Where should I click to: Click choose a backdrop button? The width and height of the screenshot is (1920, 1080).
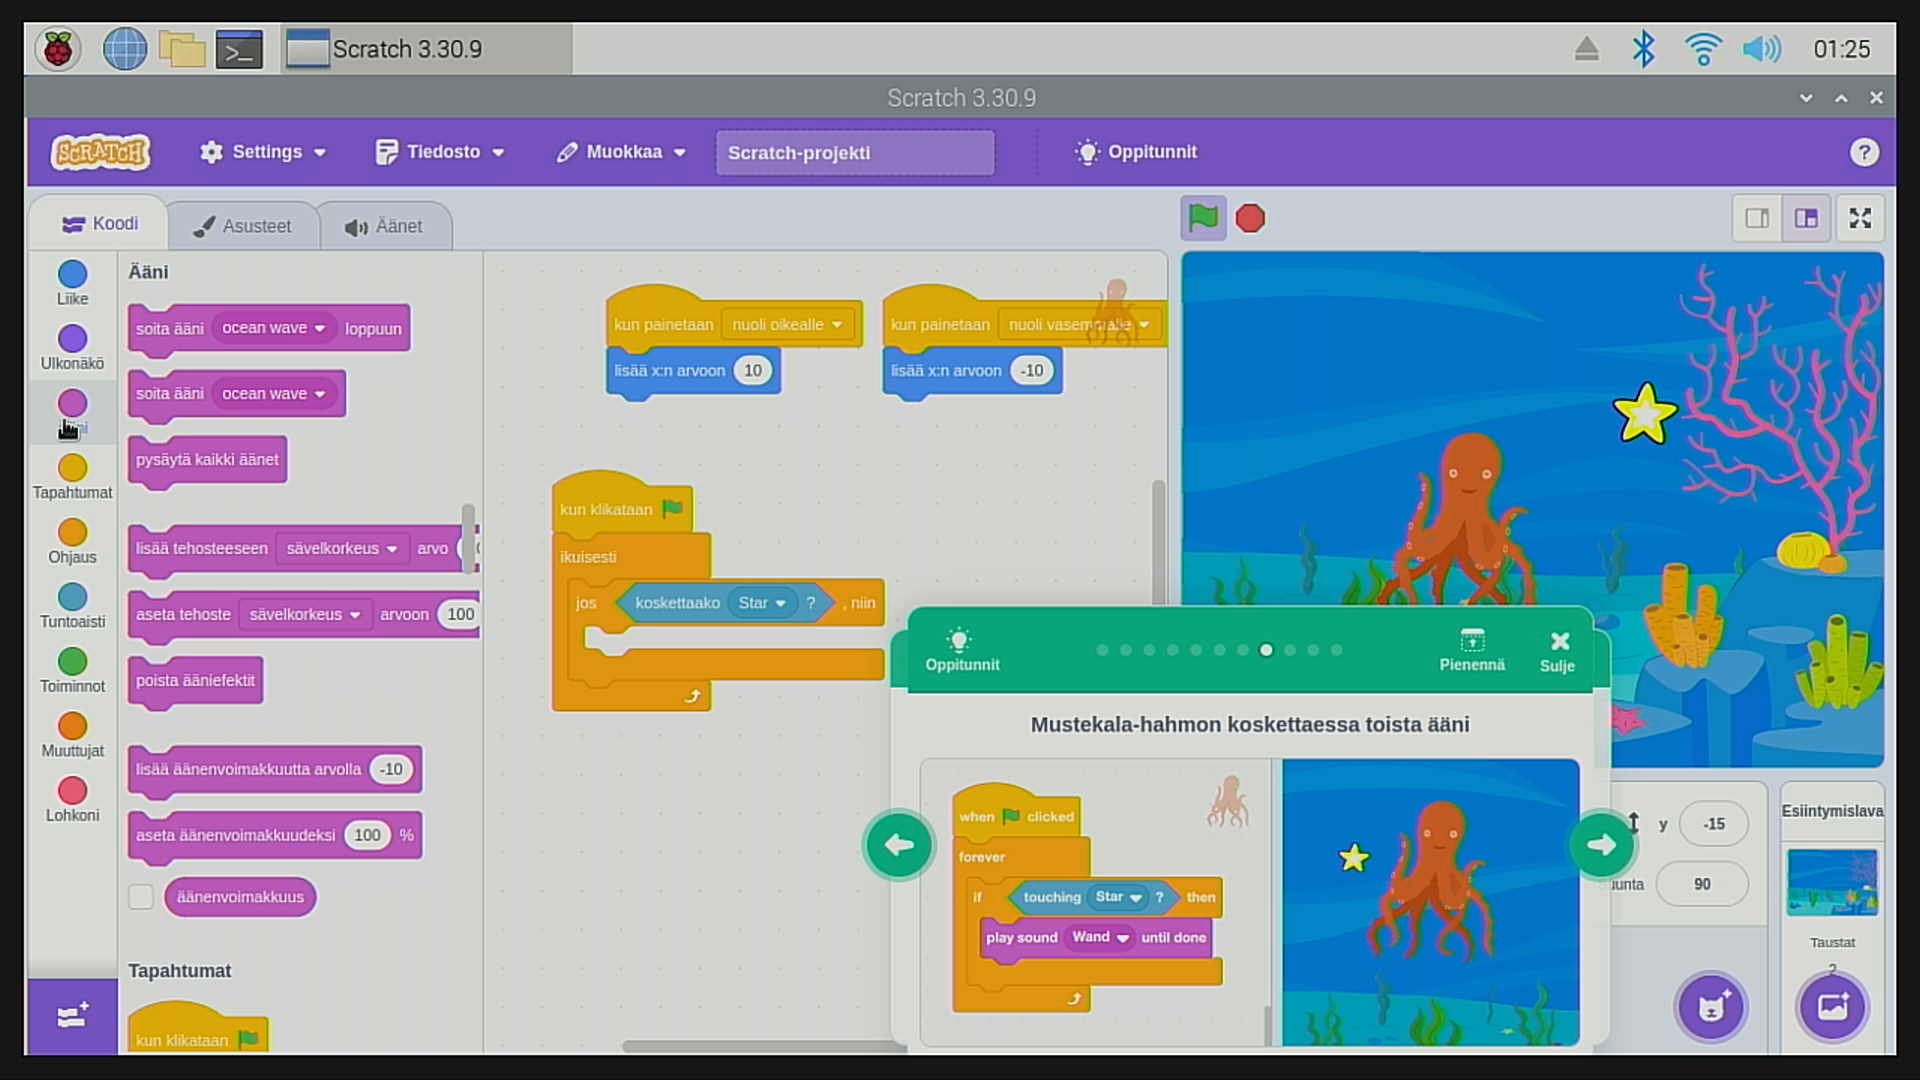pyautogui.click(x=1832, y=1006)
